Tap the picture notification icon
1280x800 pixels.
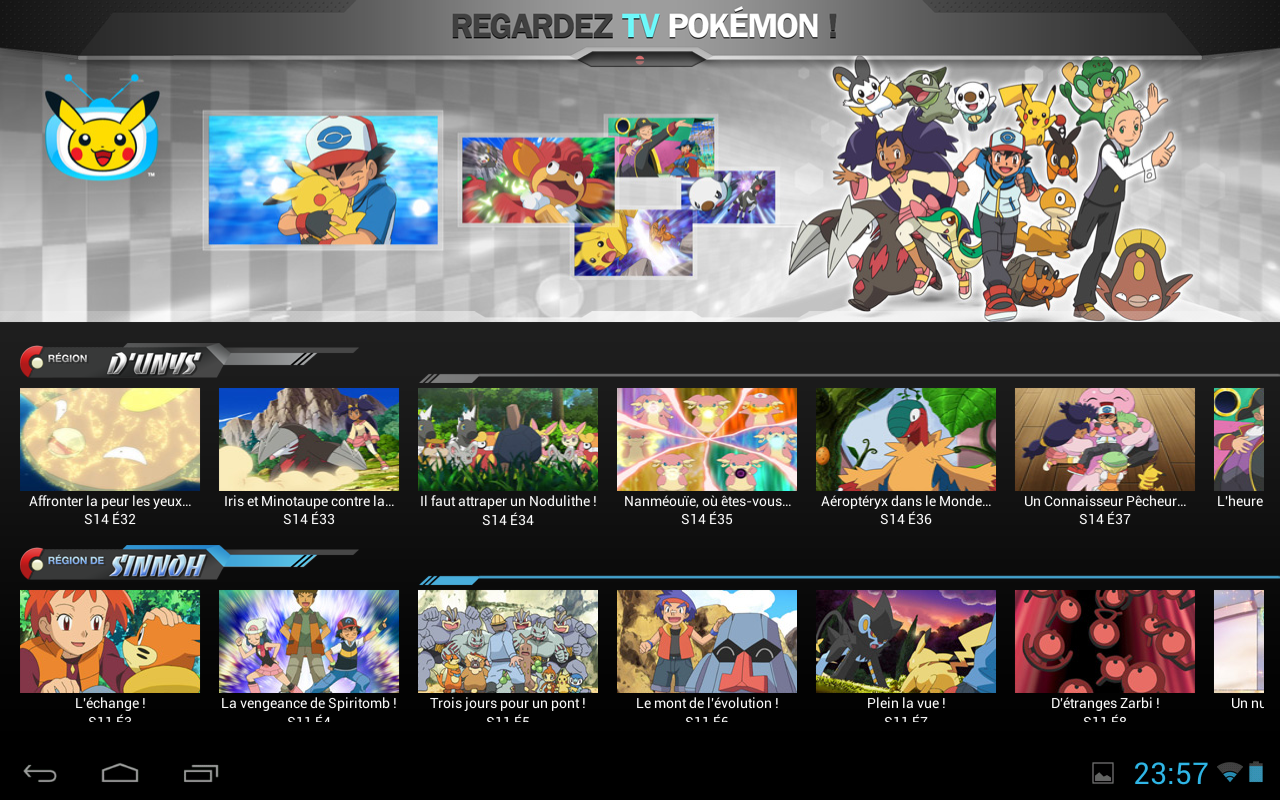[x=1102, y=773]
